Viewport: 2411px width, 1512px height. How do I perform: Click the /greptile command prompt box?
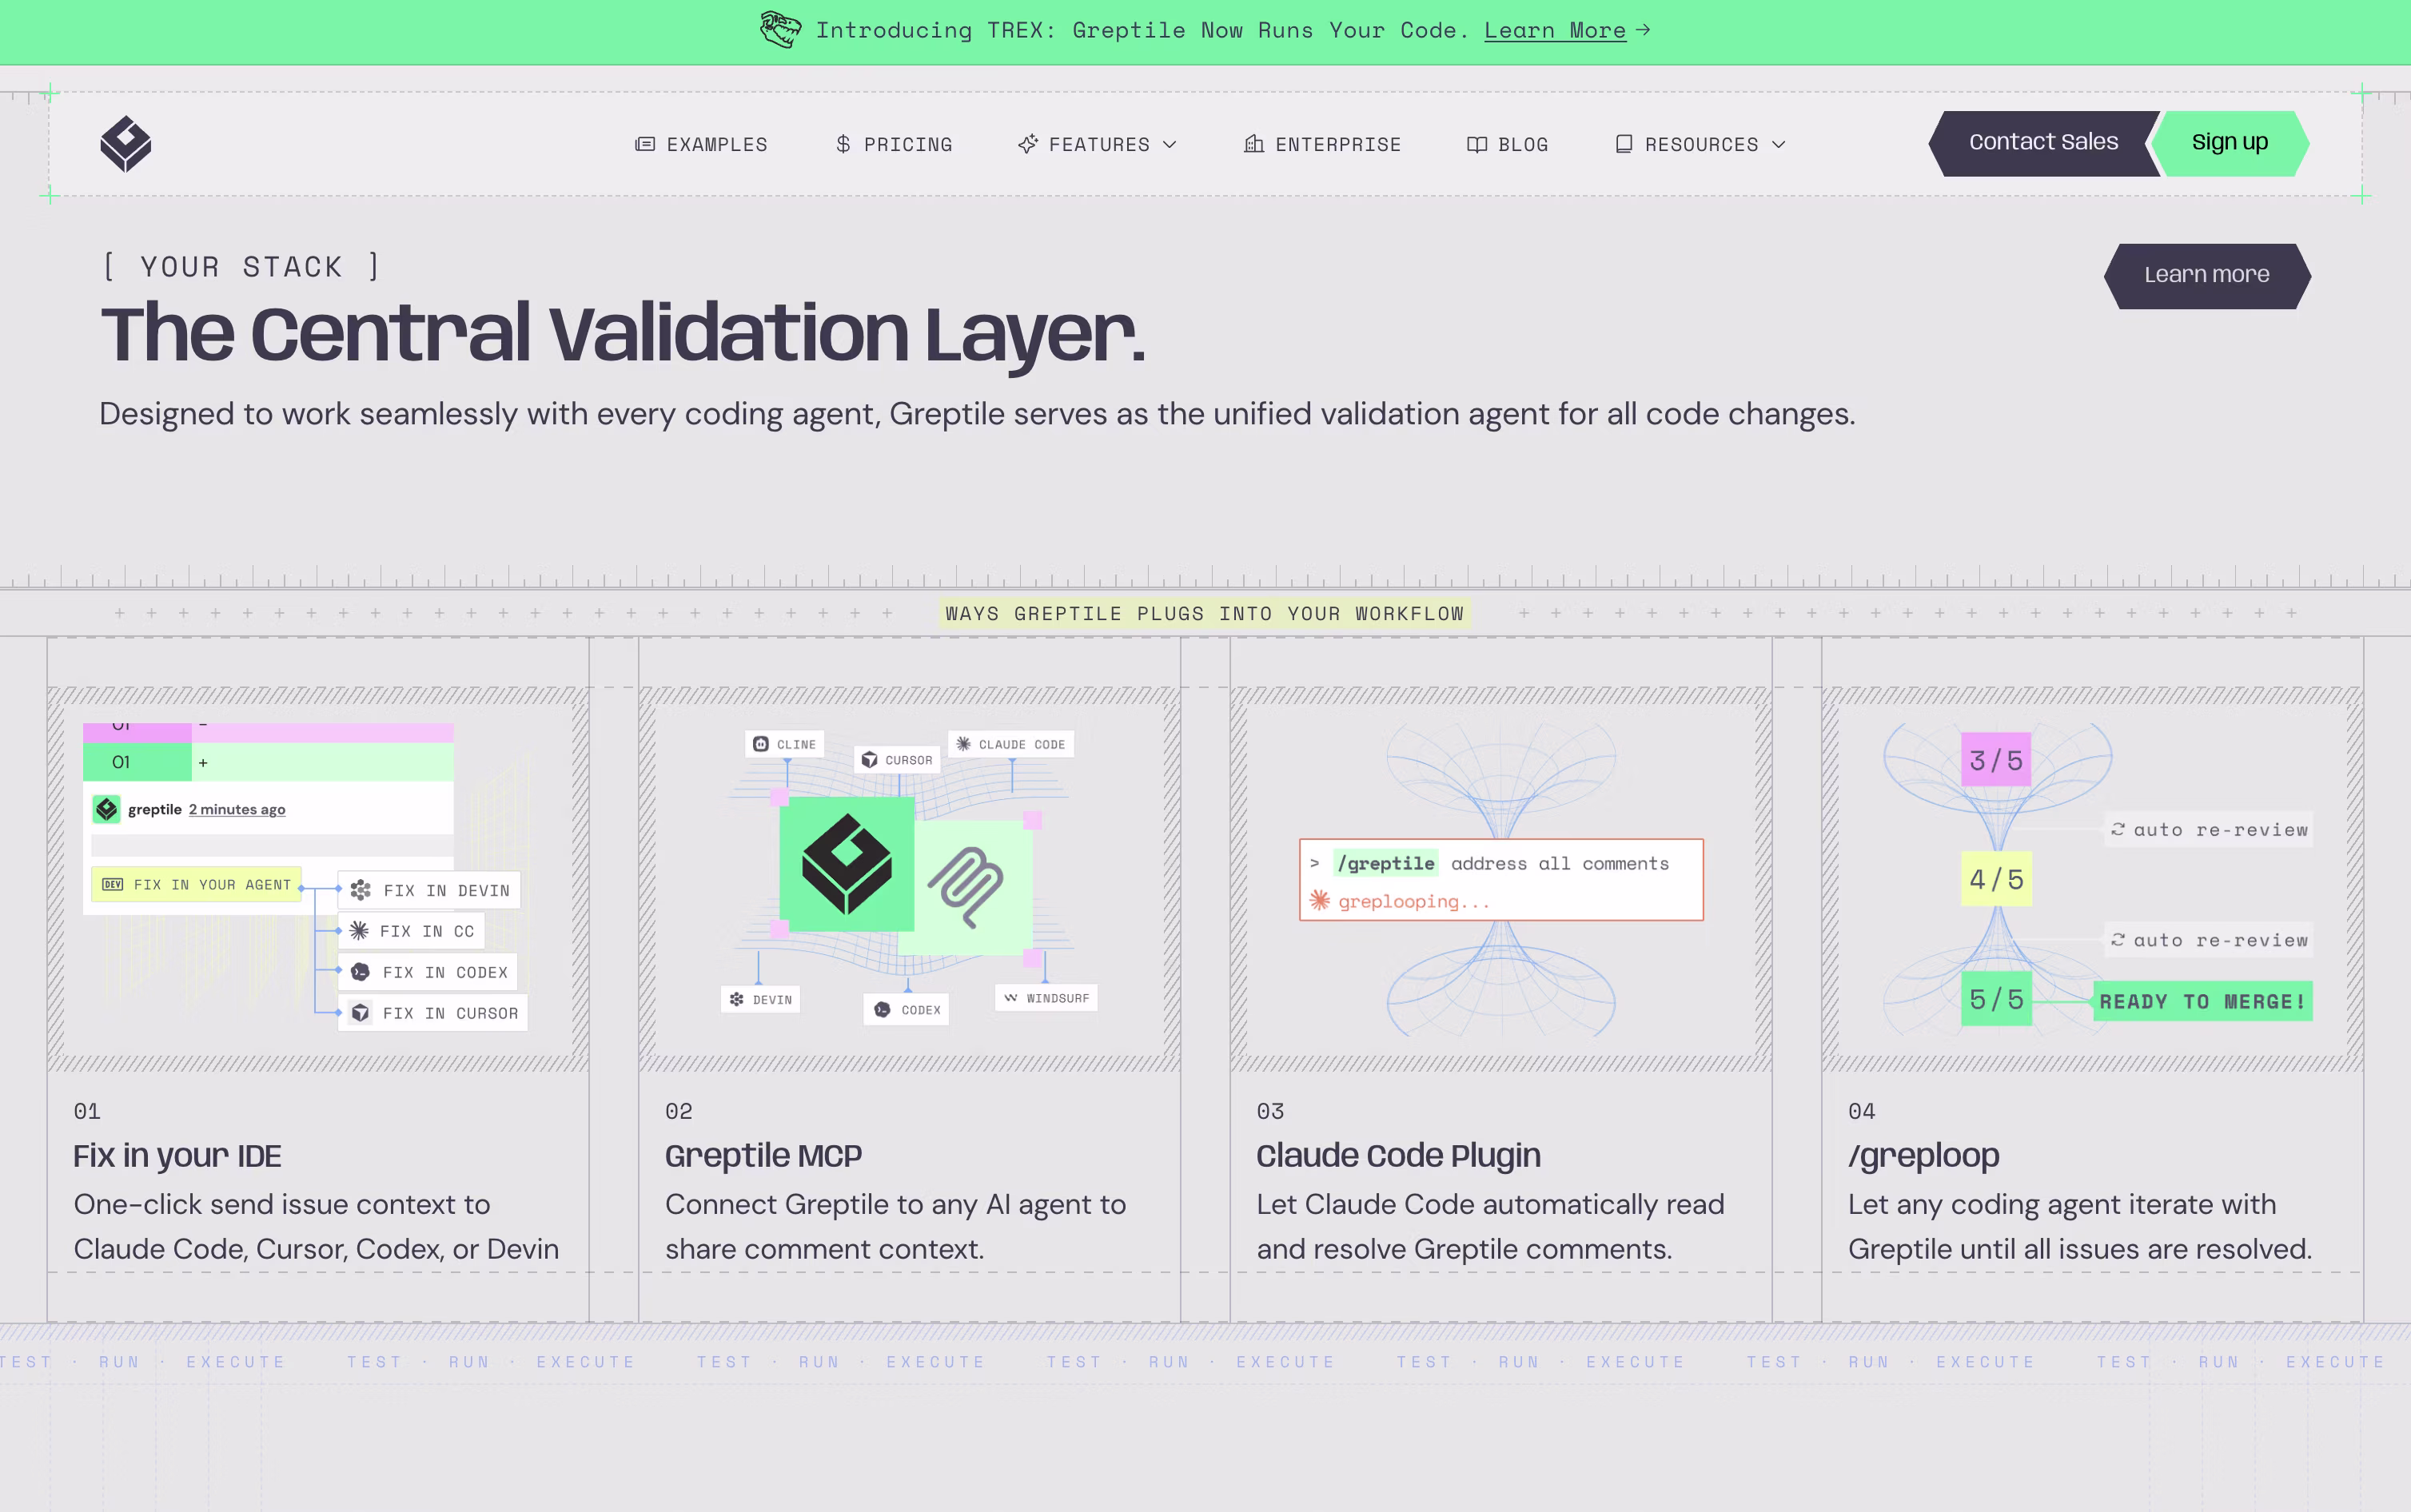point(1501,880)
